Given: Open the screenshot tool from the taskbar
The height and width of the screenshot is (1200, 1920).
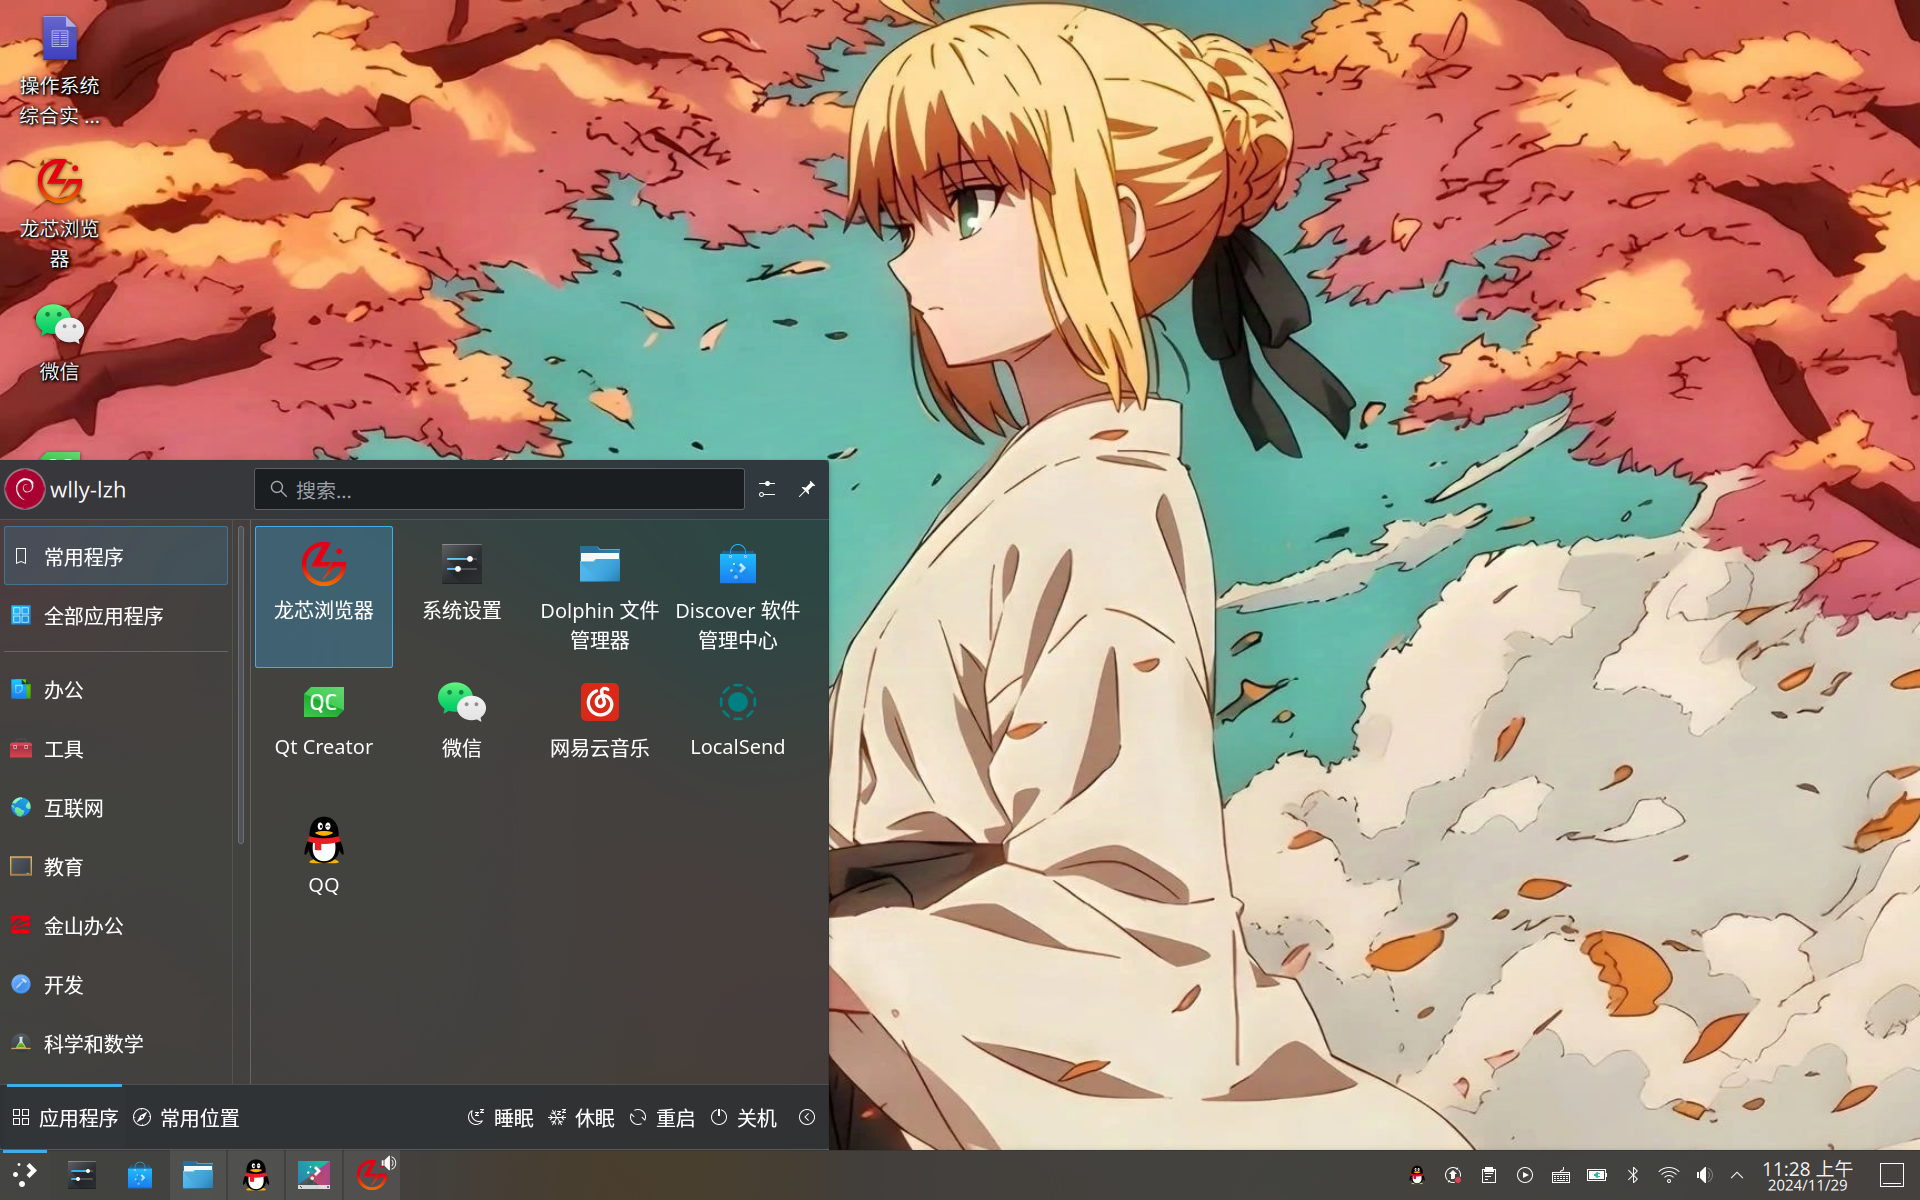Looking at the screenshot, I should pos(314,1175).
